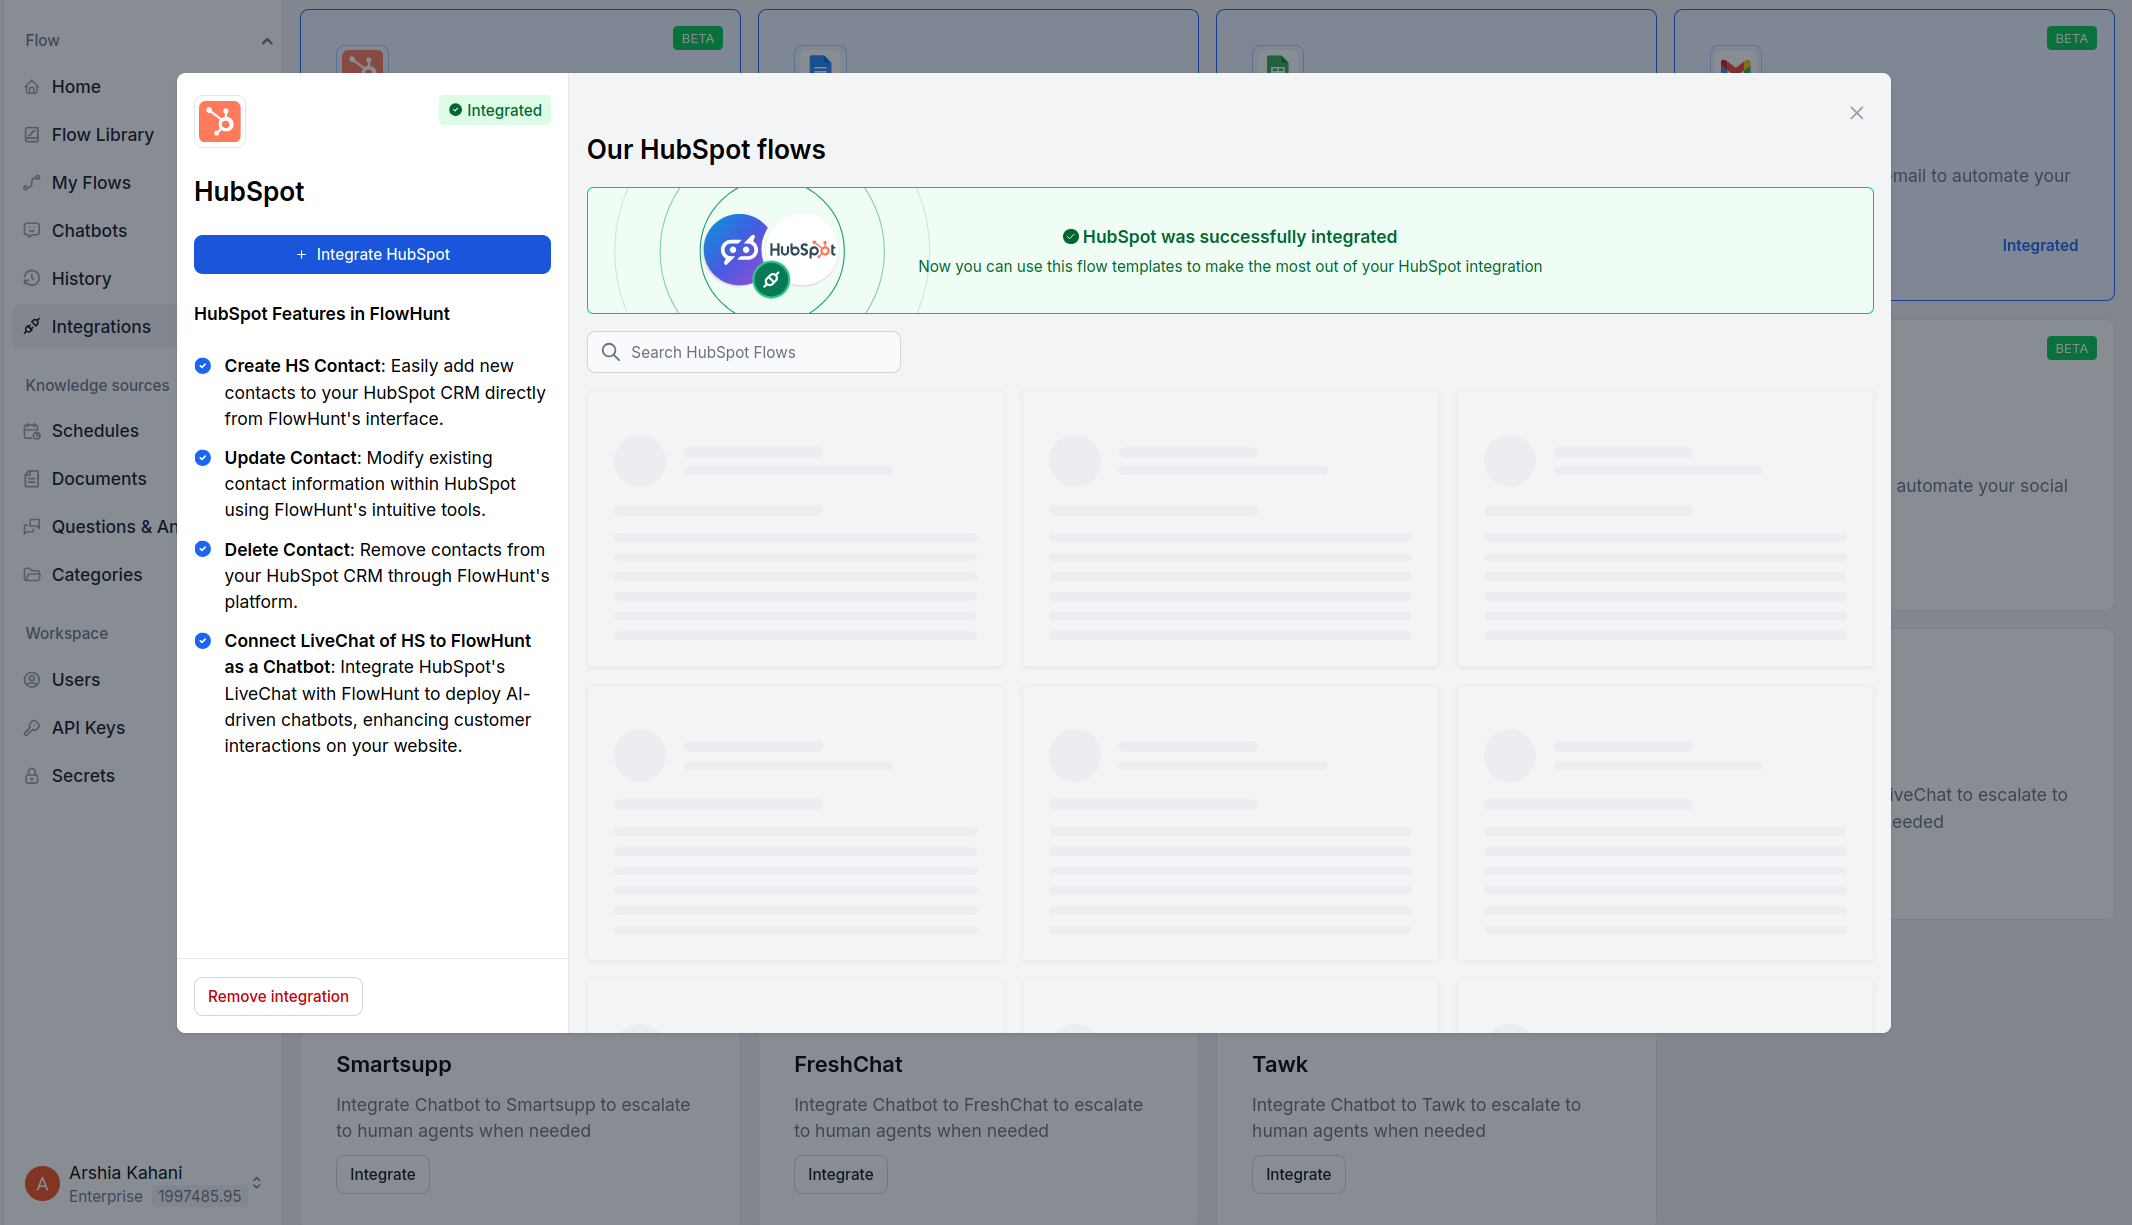Click the Search HubSpot Flows field
Screen dimensions: 2132x1225
click(x=743, y=352)
